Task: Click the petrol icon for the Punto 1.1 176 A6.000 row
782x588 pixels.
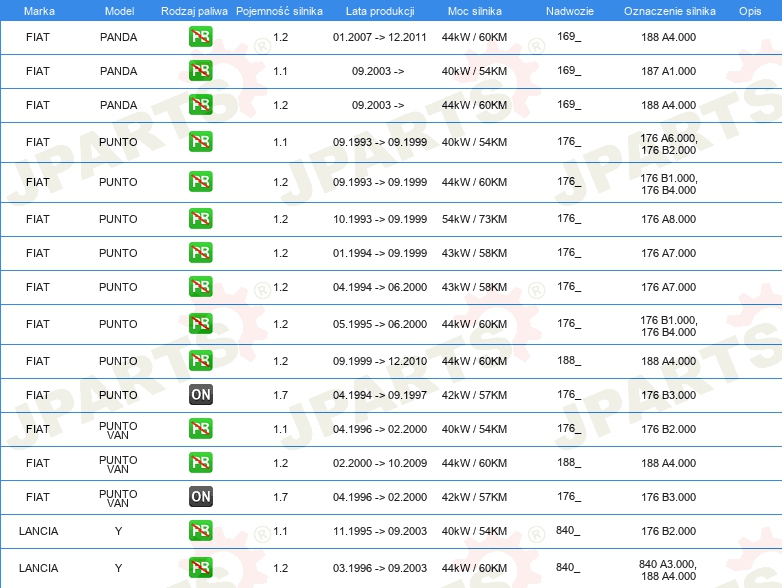Action: (200, 142)
